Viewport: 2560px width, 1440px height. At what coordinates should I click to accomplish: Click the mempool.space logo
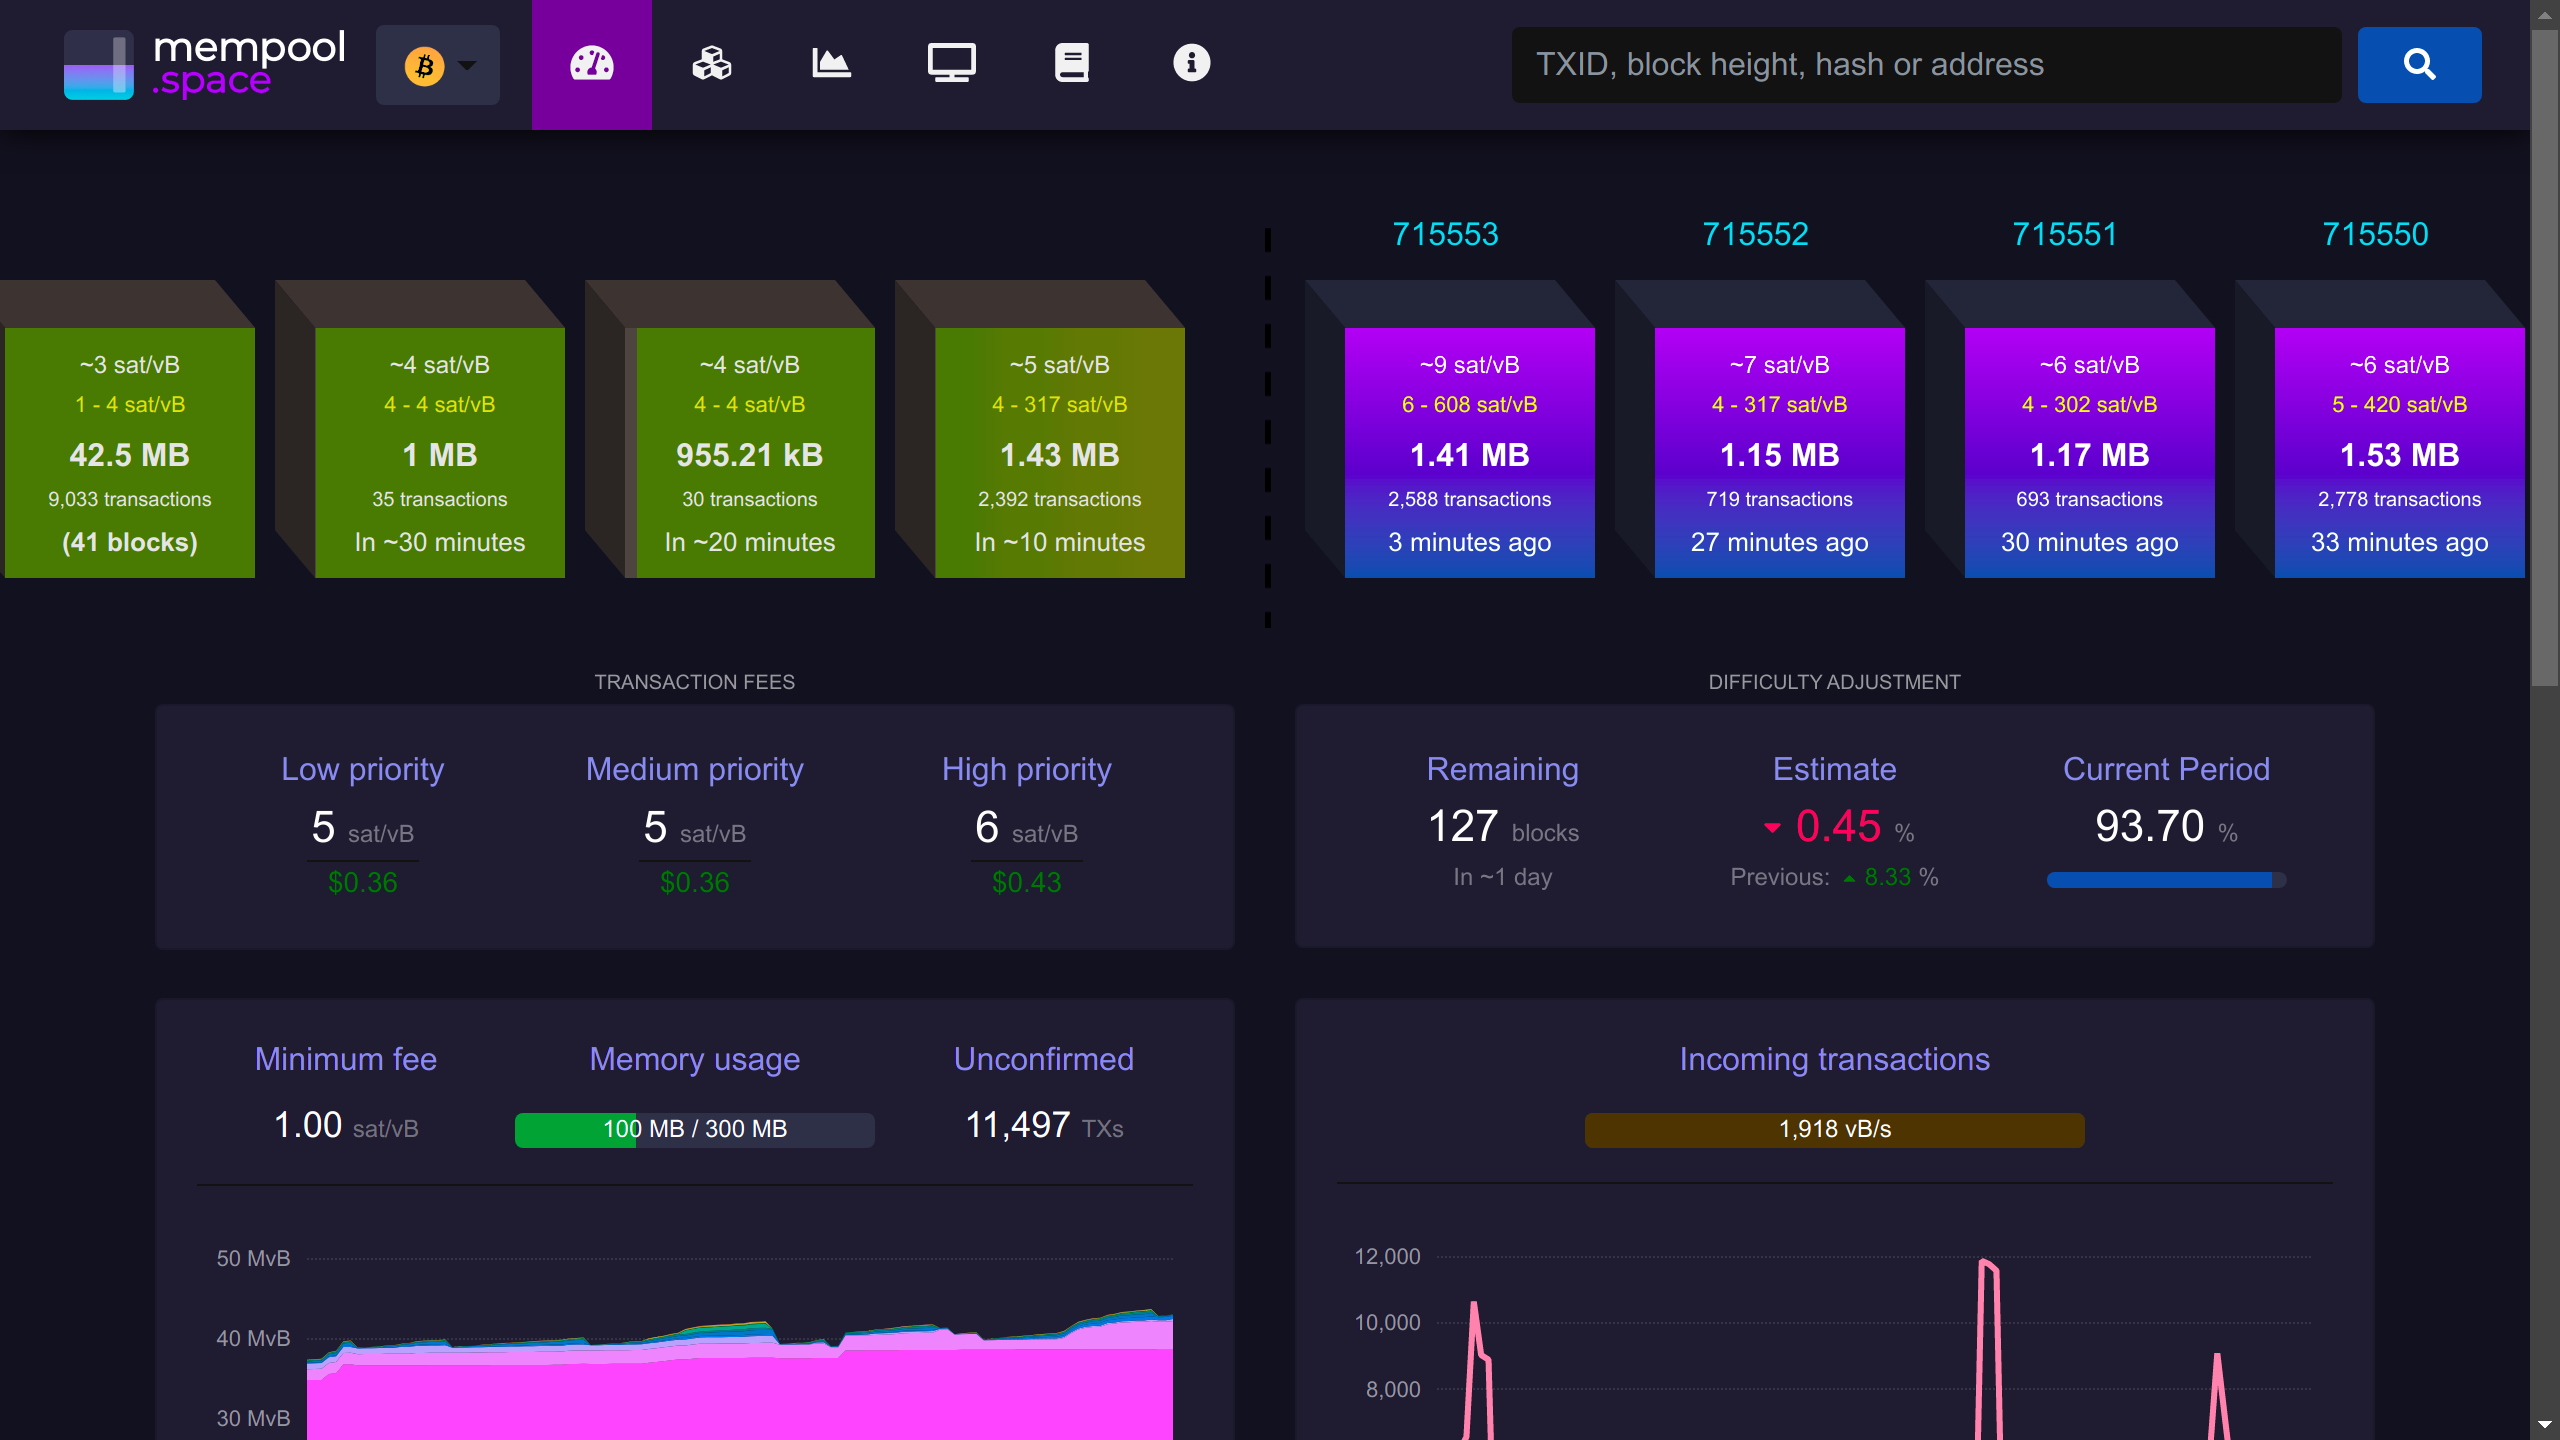click(x=205, y=65)
